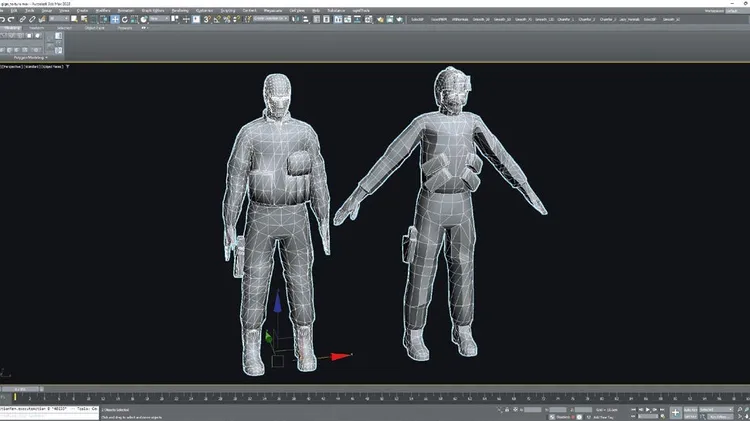Choose the Select and Move tool
Screen dimensions: 750x421
click(114, 18)
